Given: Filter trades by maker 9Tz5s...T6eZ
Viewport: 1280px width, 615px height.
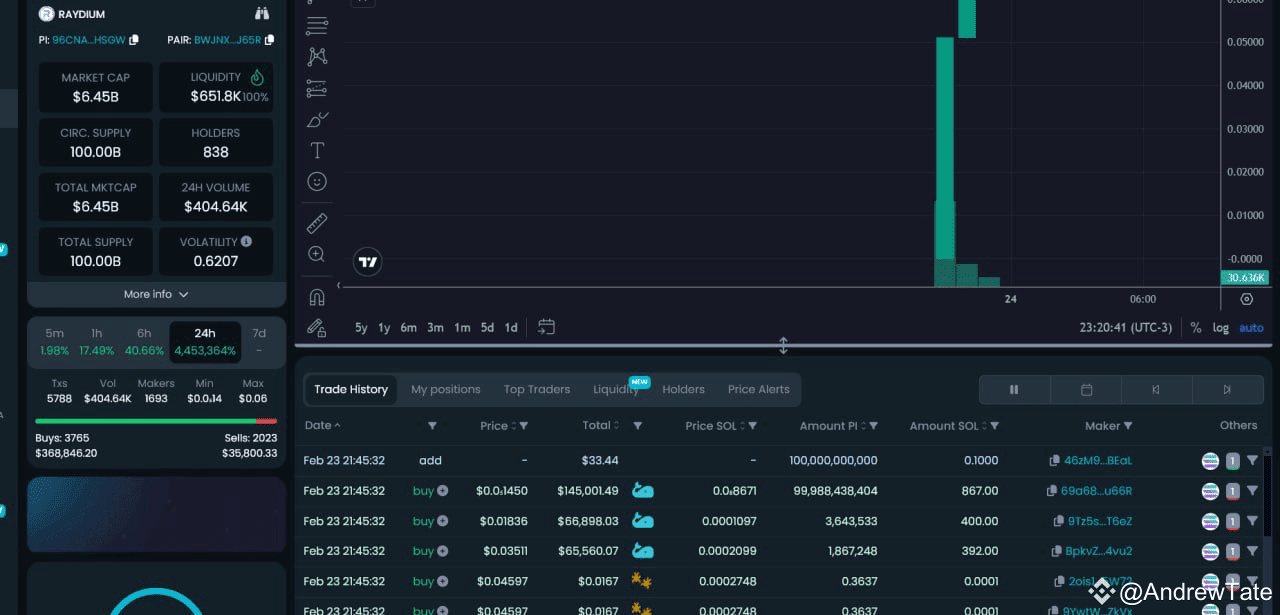Looking at the screenshot, I should click(1252, 521).
